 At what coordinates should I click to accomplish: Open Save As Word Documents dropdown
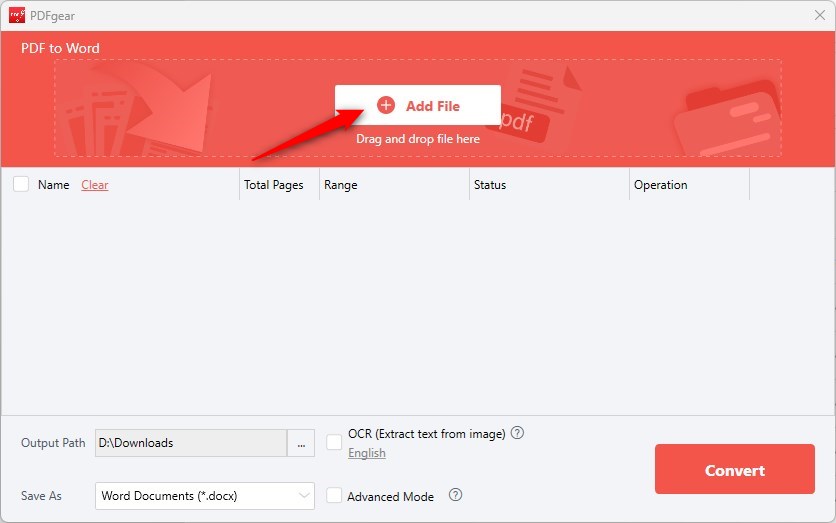coord(205,496)
